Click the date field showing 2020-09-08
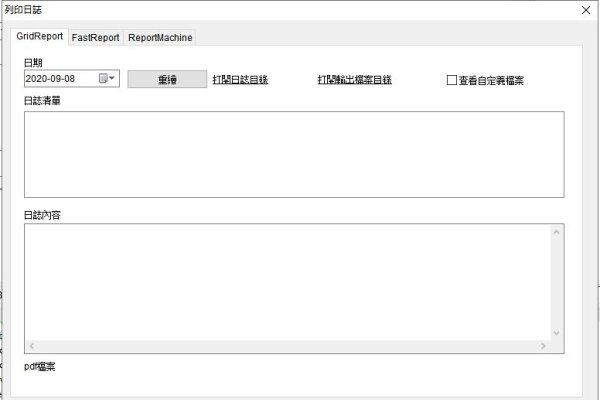Image resolution: width=600 pixels, height=400 pixels. (x=72, y=78)
